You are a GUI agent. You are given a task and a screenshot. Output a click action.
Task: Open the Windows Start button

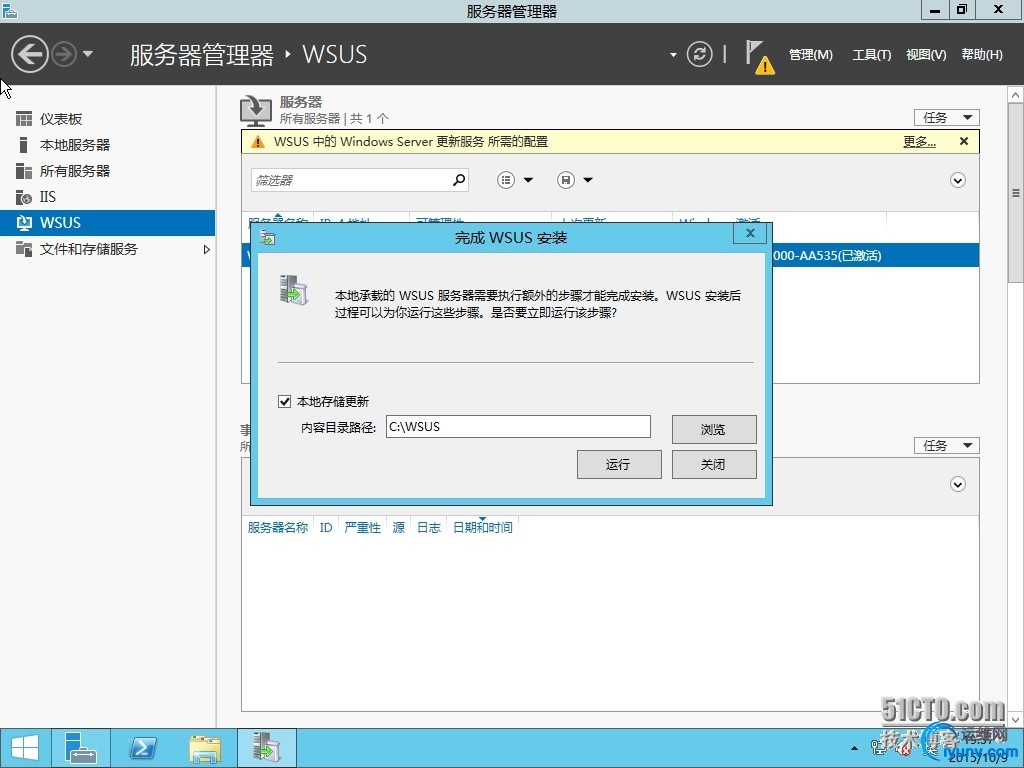25,748
